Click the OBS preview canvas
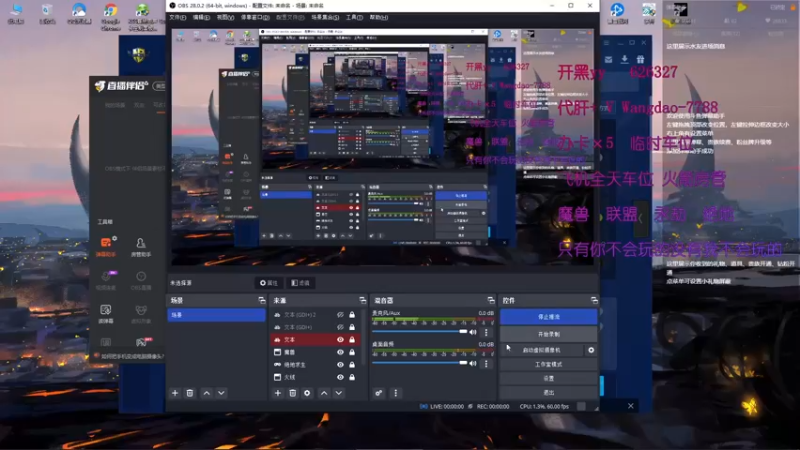Image resolution: width=800 pixels, height=450 pixels. 382,147
